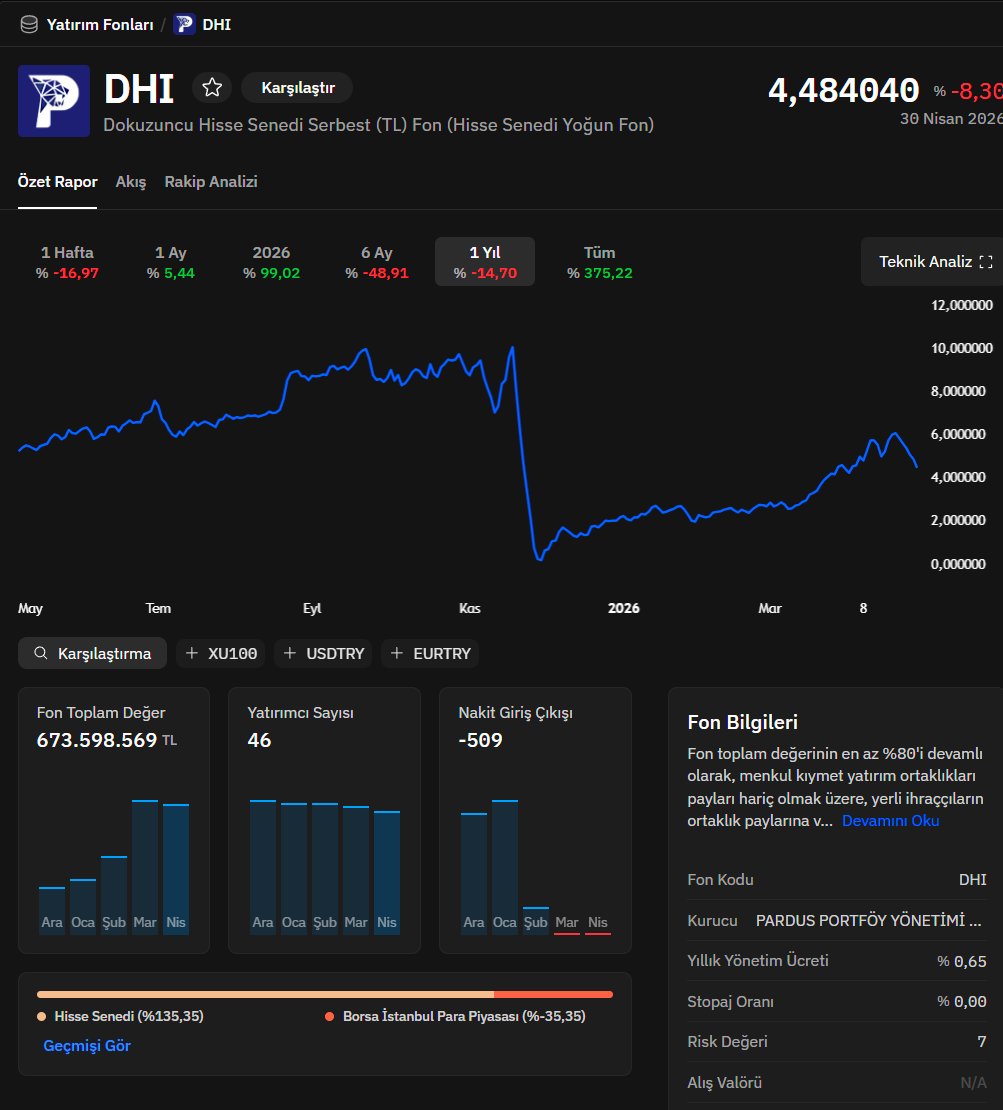Click the Karşılaştır button
This screenshot has width=1003, height=1110.
pyautogui.click(x=297, y=88)
